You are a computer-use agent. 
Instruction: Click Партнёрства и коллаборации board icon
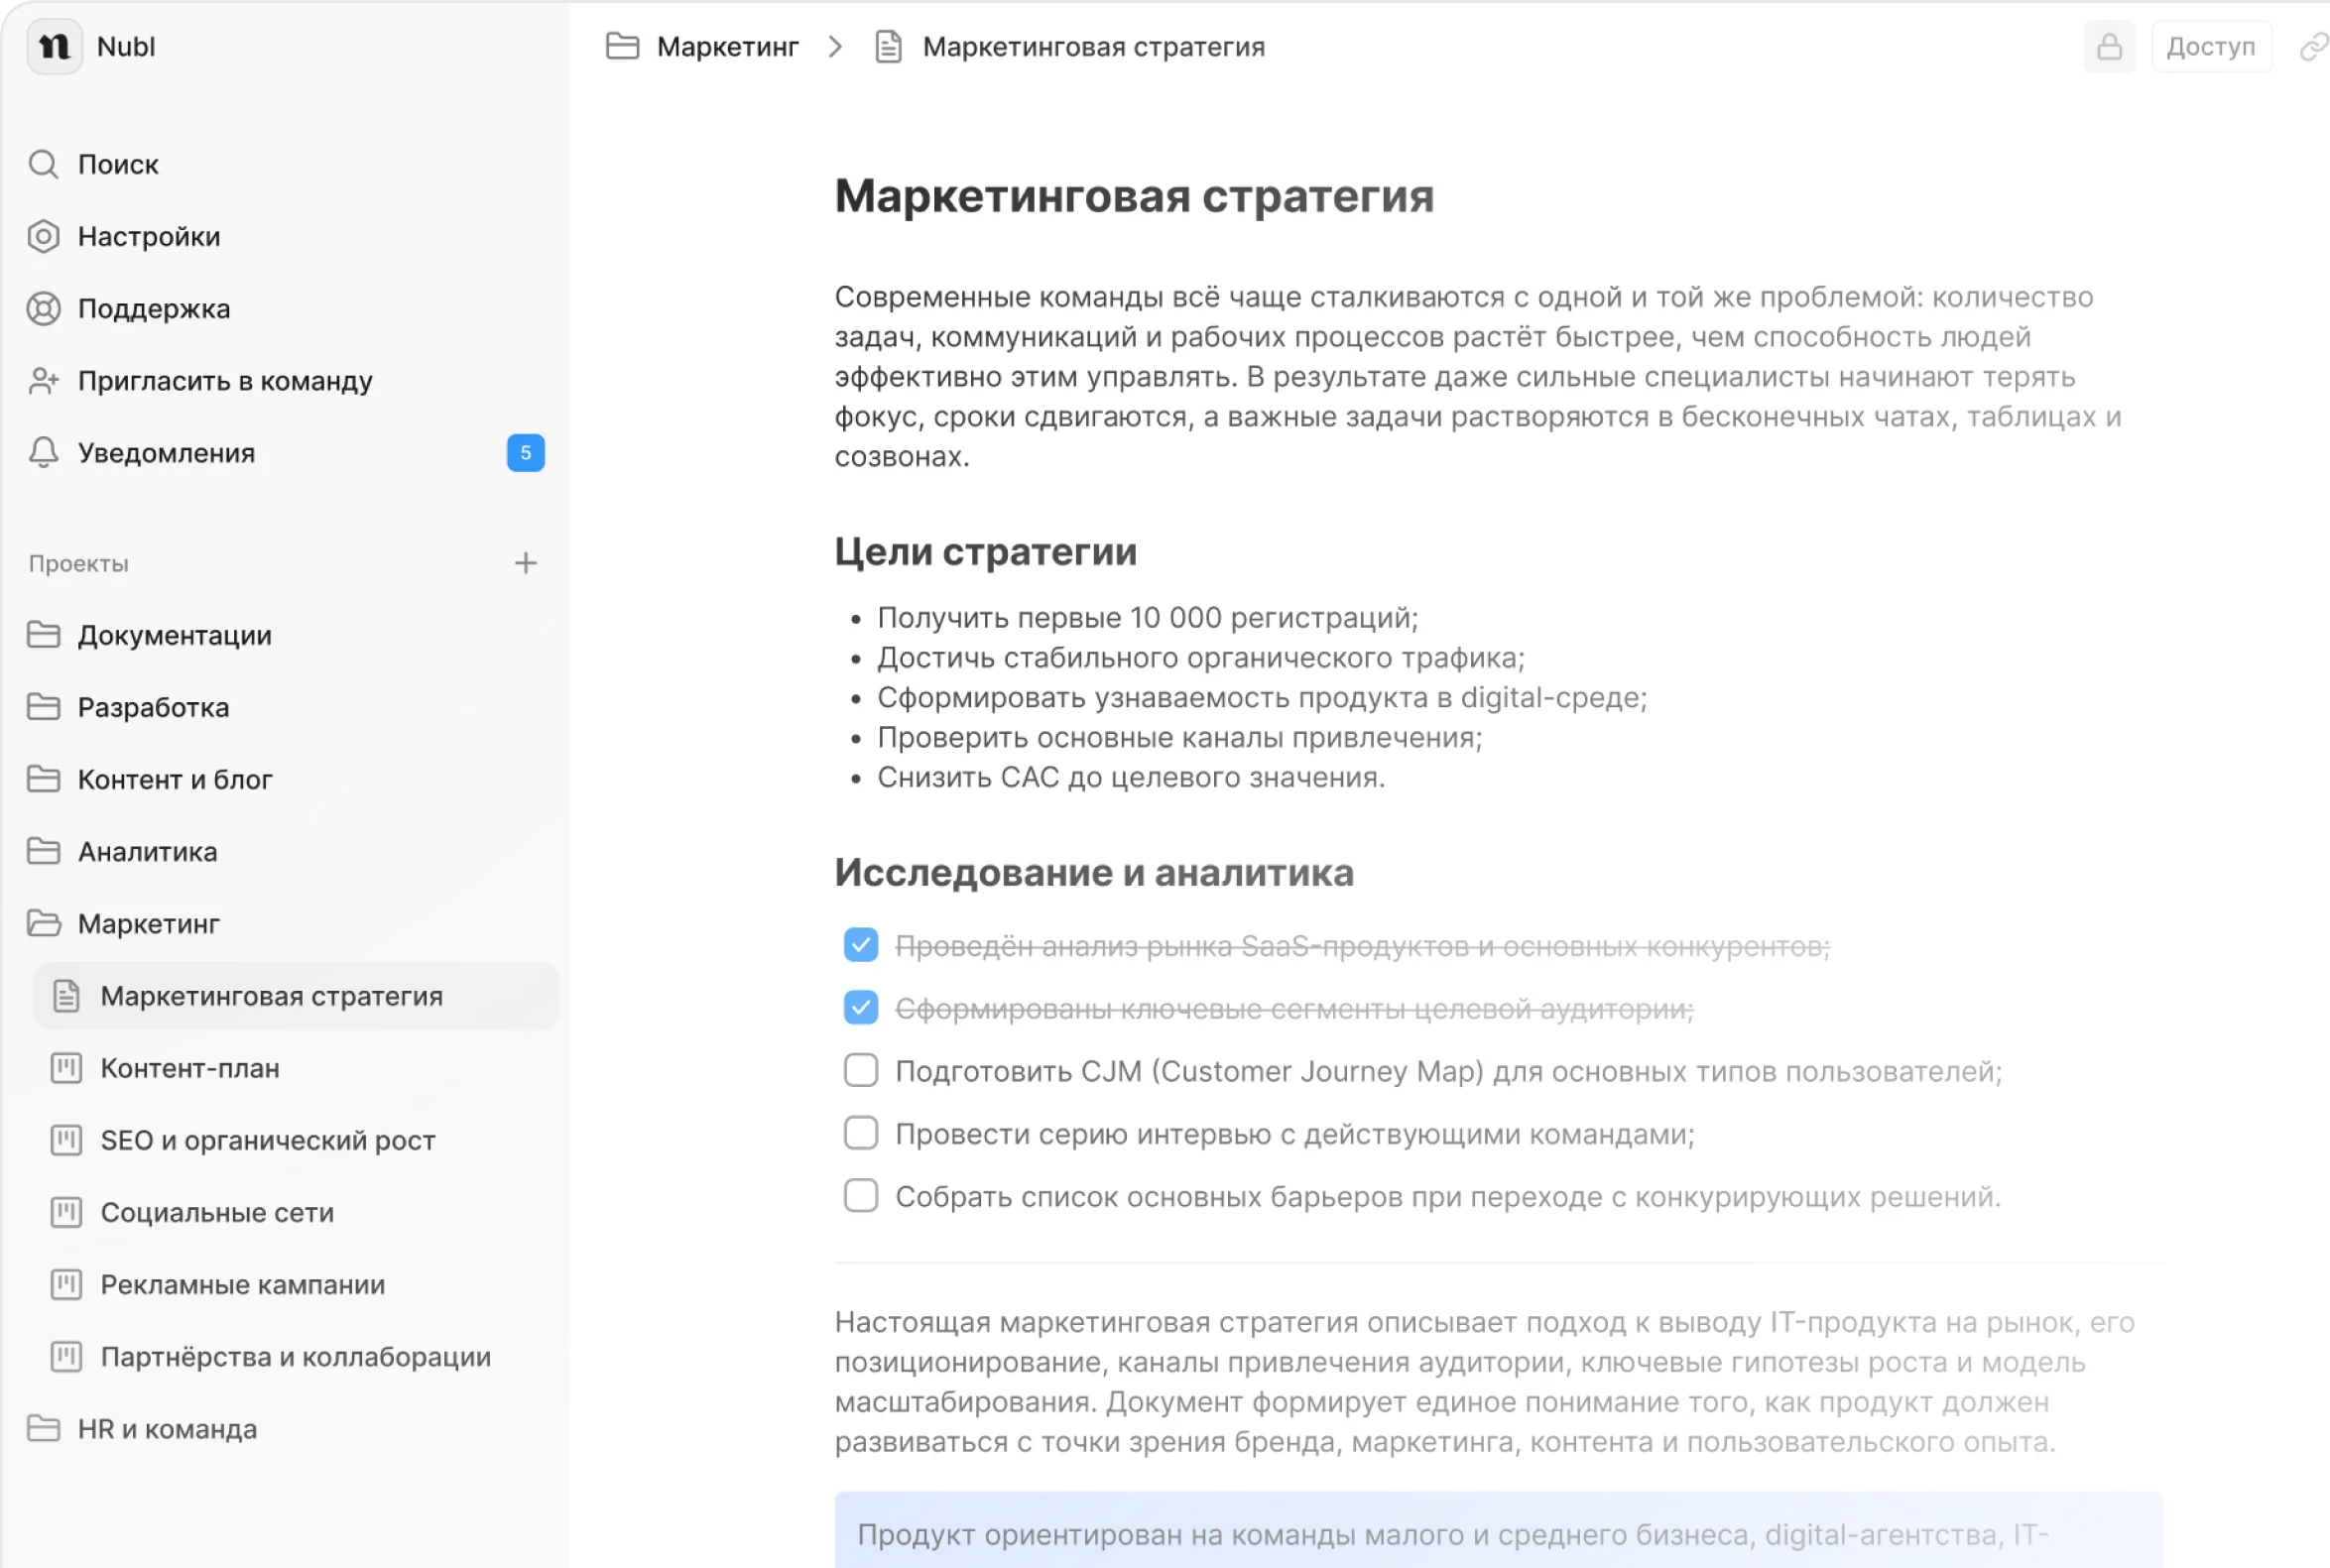(66, 1356)
